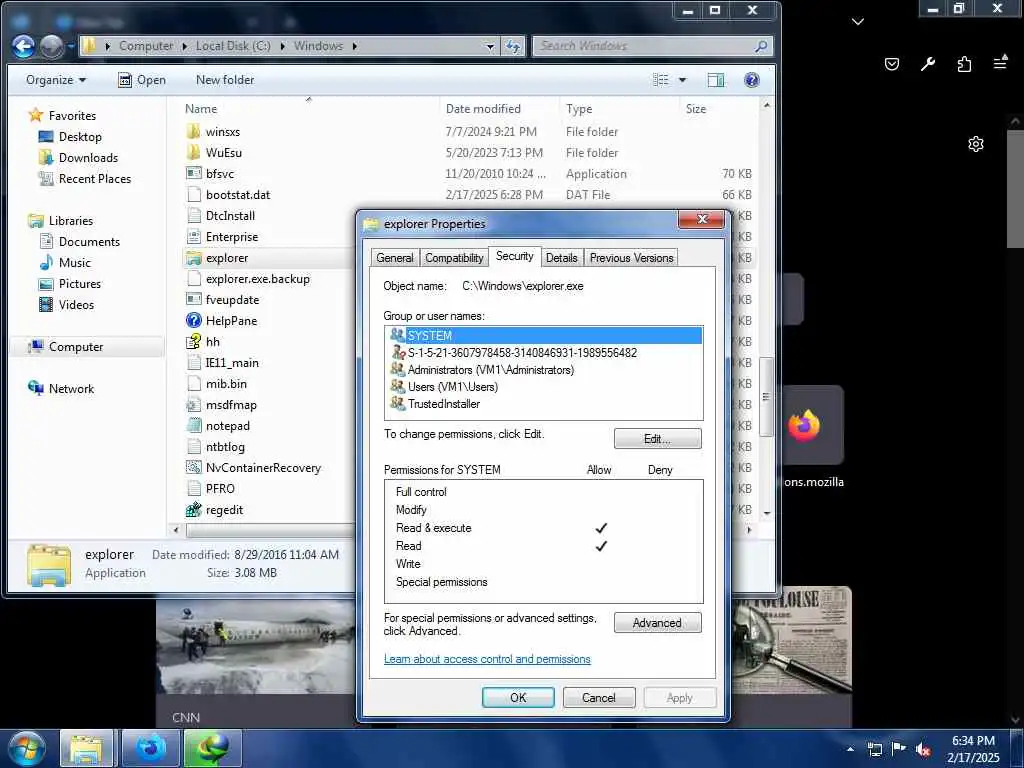The image size is (1024, 768).
Task: Select the winsxs folder icon
Action: [193, 131]
